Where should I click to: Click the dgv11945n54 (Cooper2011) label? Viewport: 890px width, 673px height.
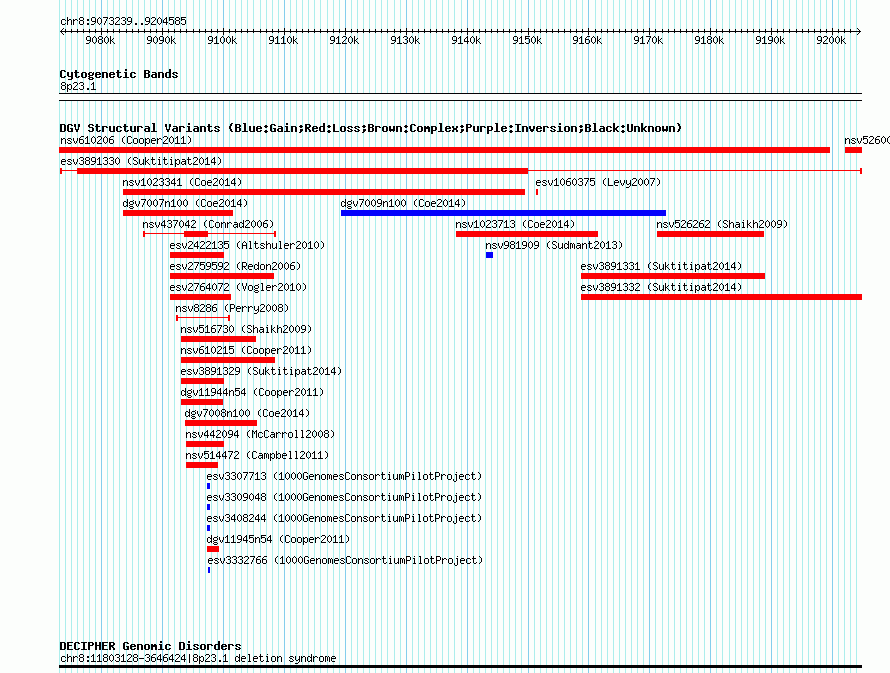[278, 539]
